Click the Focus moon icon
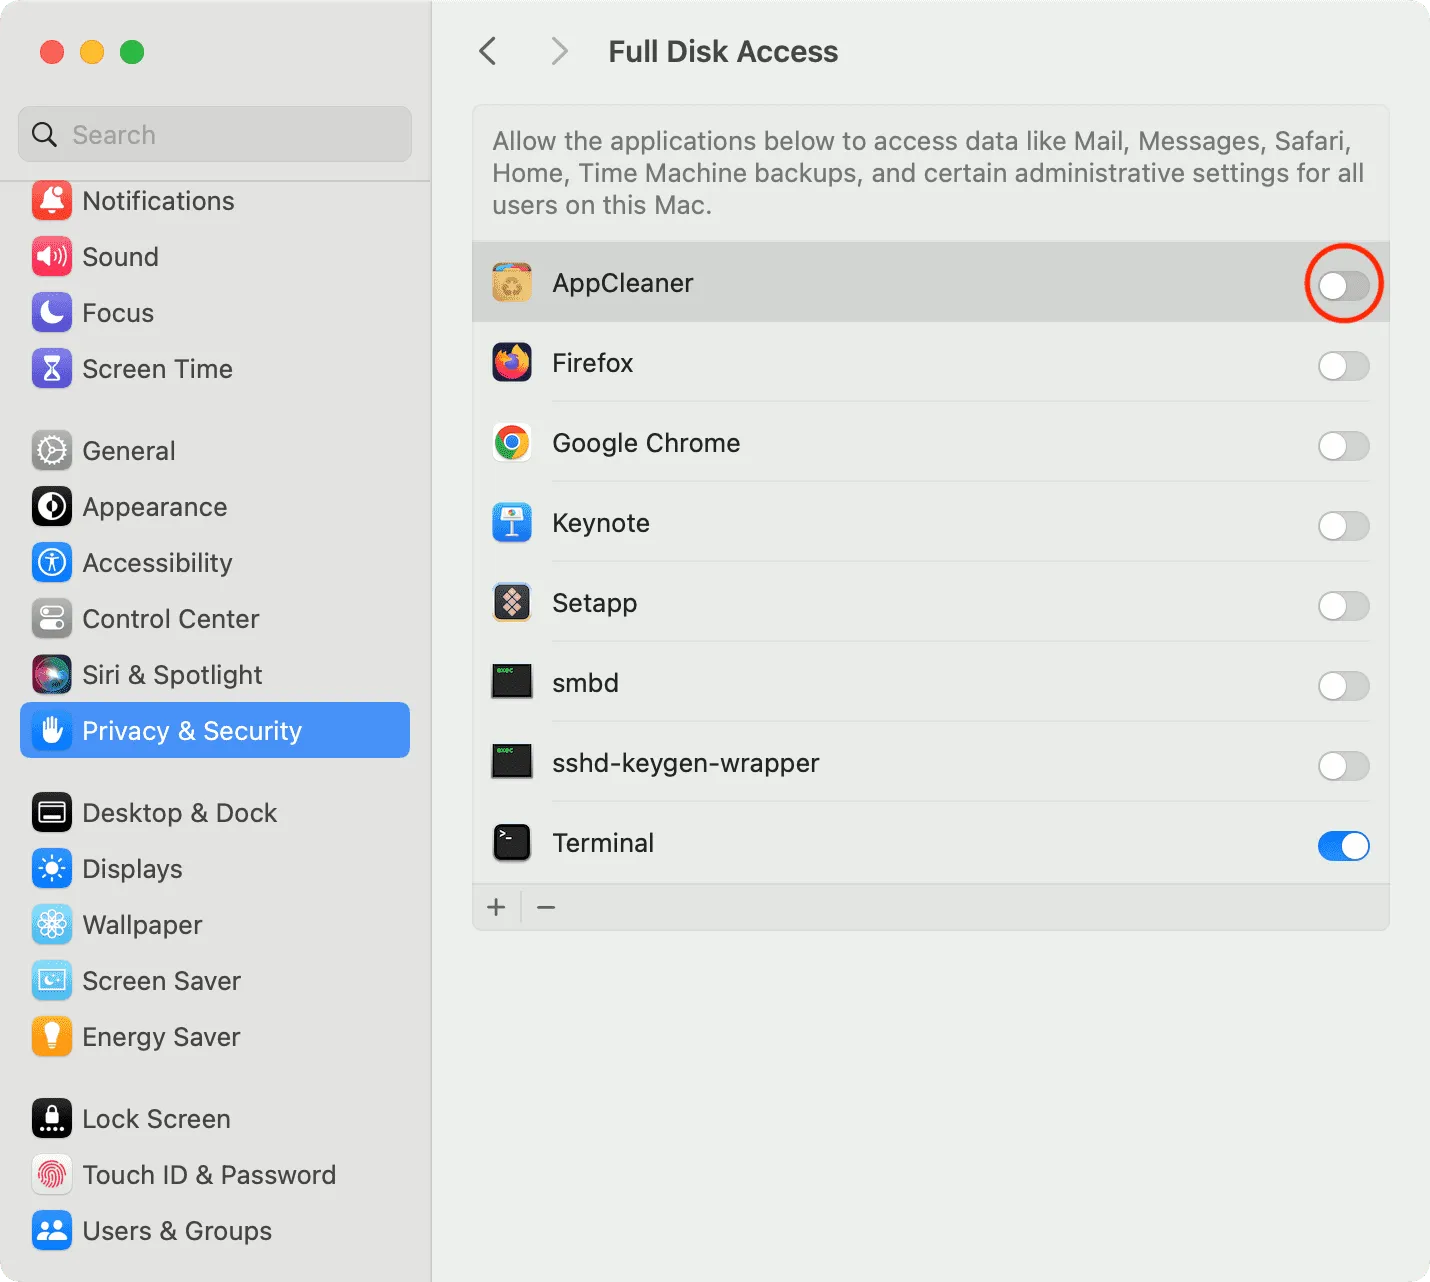This screenshot has width=1430, height=1282. pyautogui.click(x=52, y=313)
